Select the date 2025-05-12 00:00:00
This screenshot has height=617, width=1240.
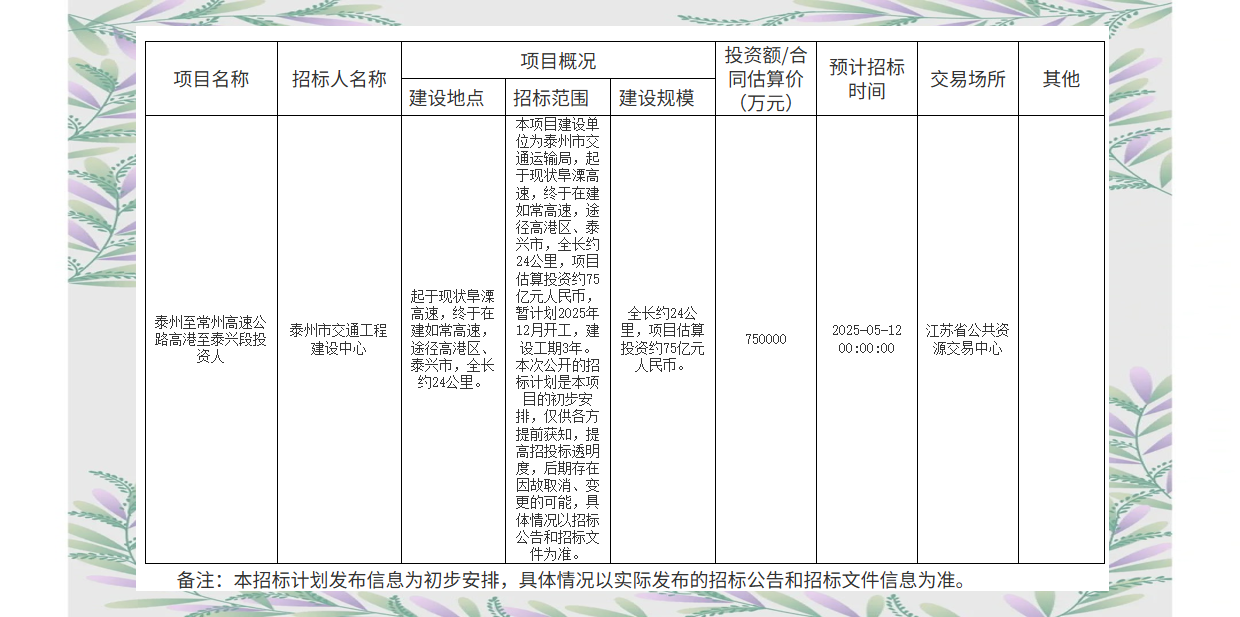867,339
